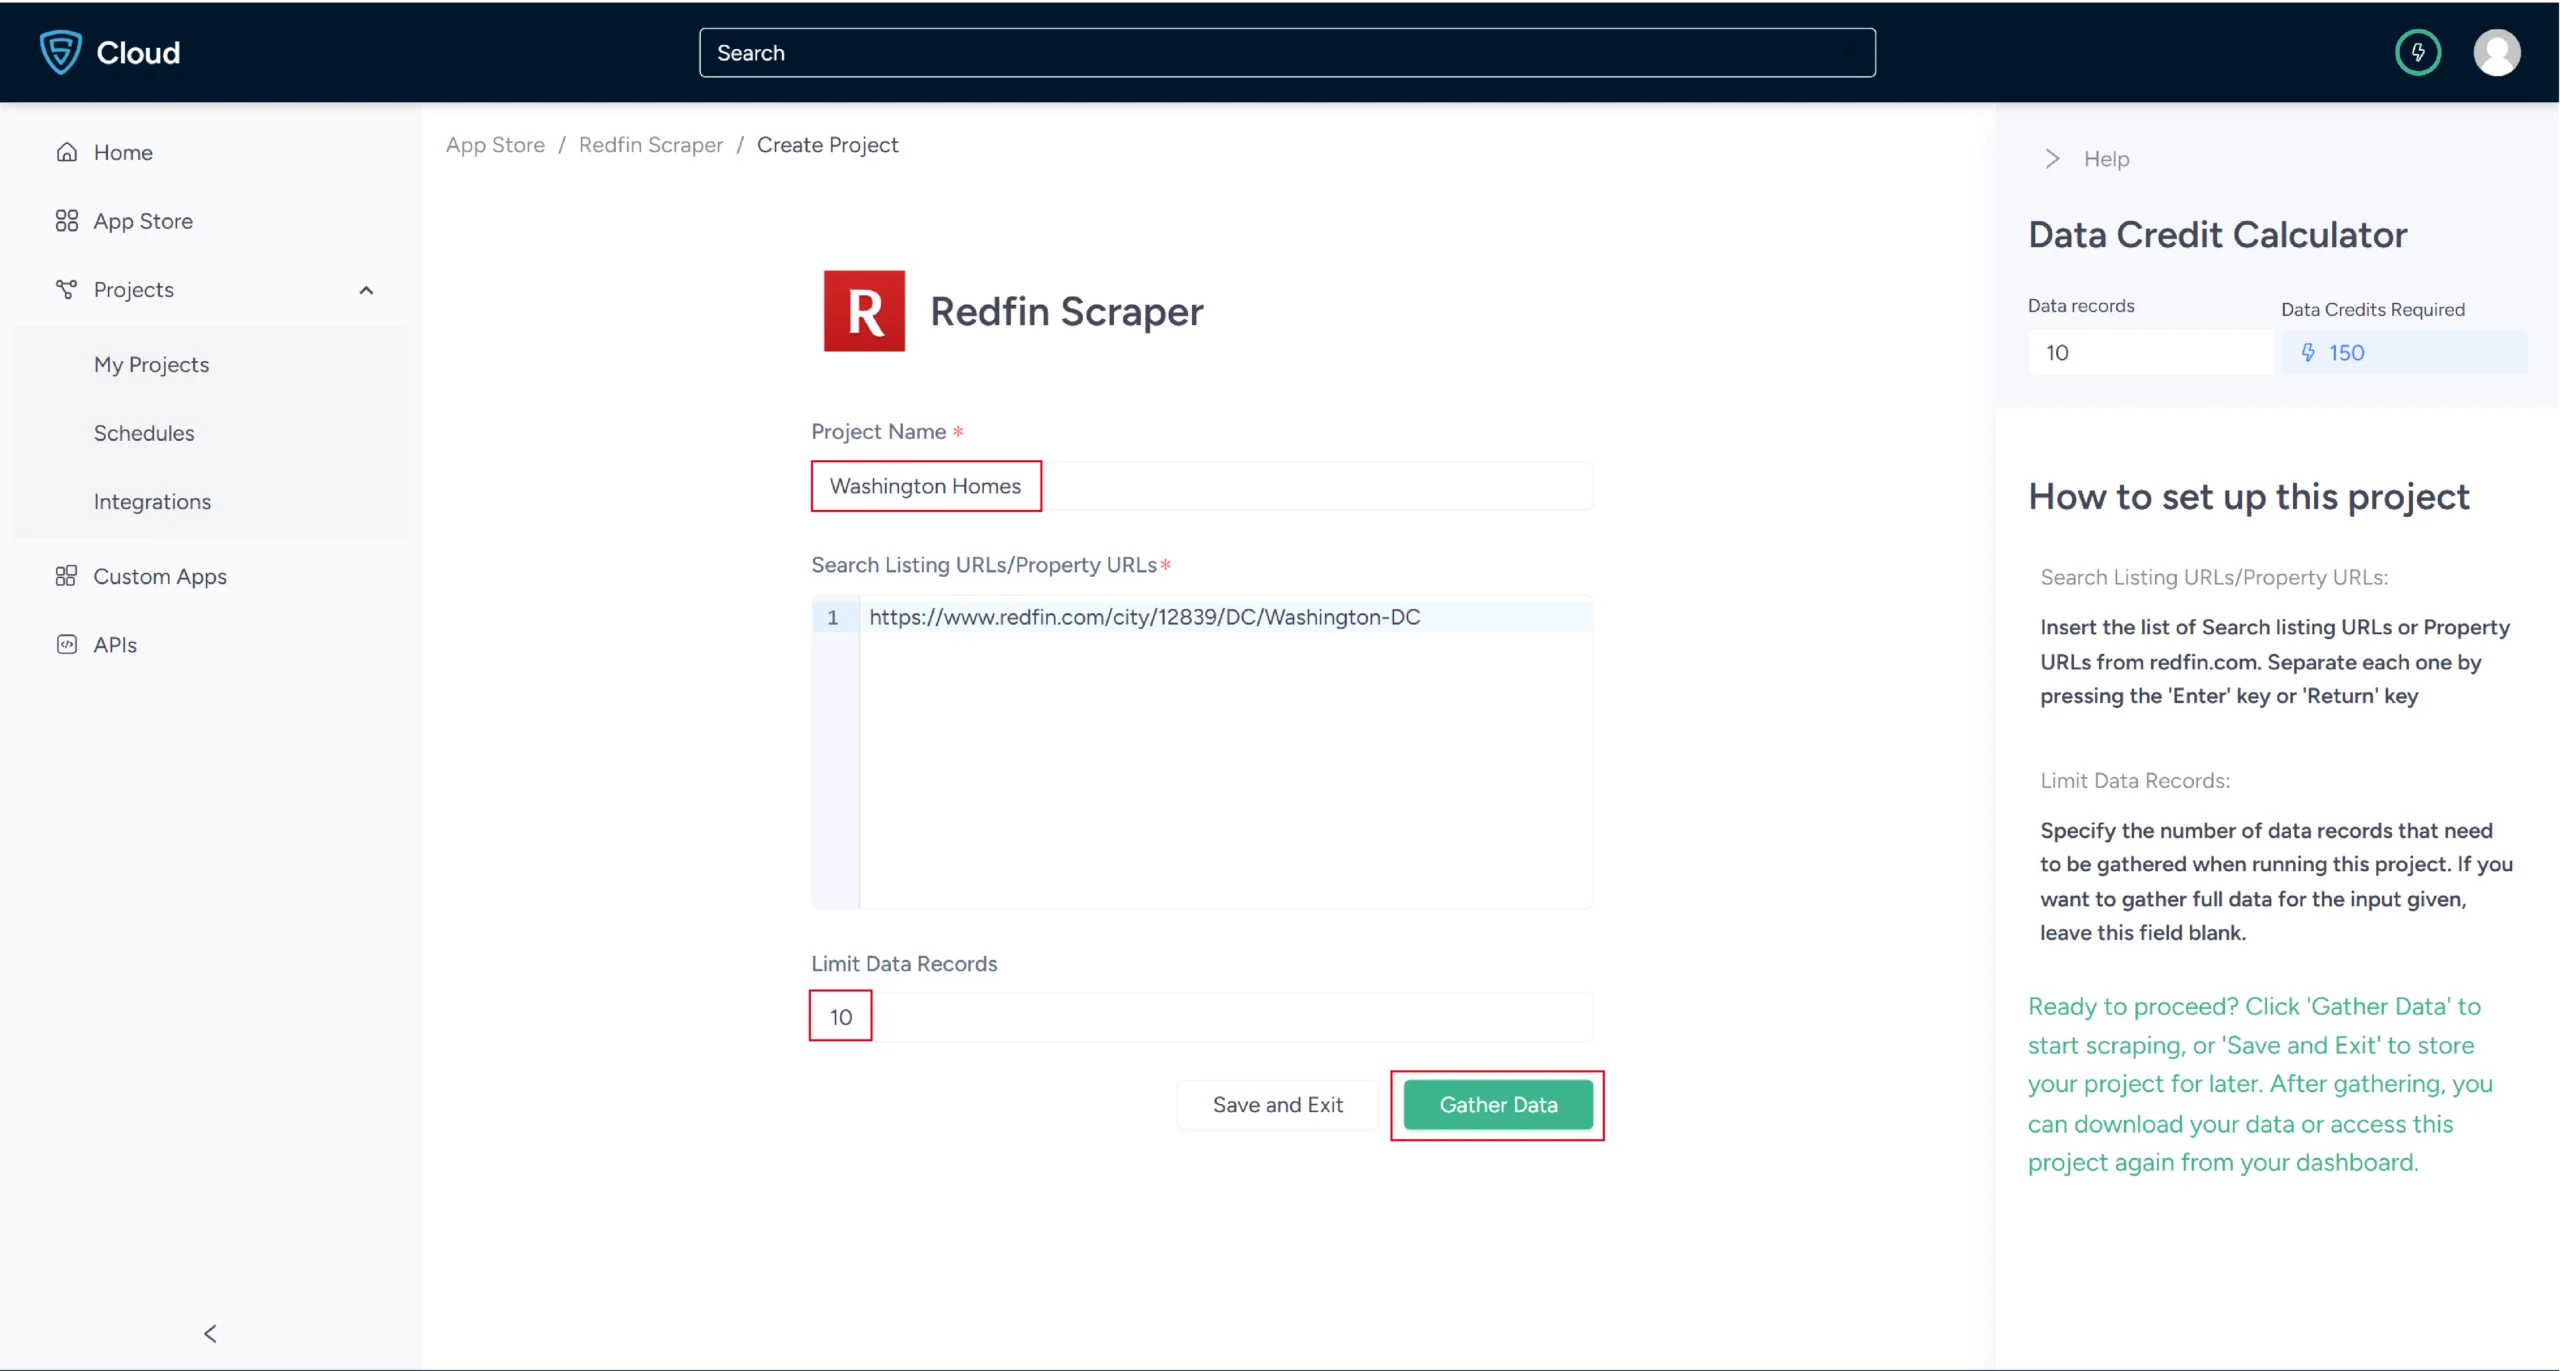This screenshot has height=1371, width=2560.
Task: Collapse the Help panel chevron
Action: pyautogui.click(x=2052, y=159)
